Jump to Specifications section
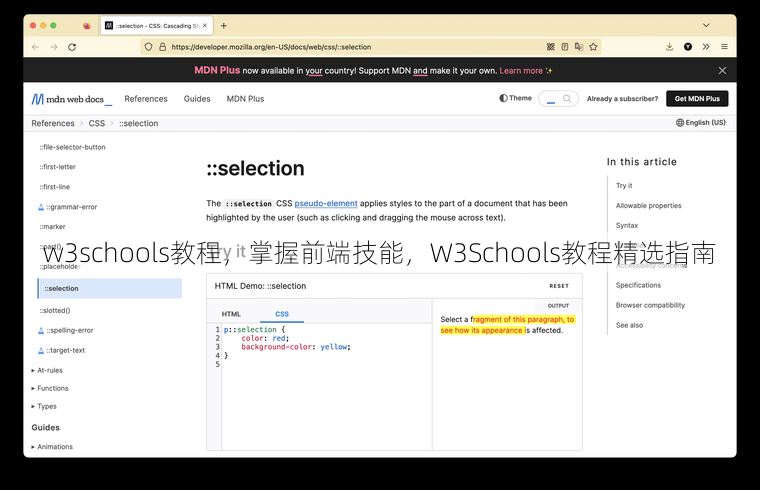This screenshot has height=490, width=760. click(638, 285)
